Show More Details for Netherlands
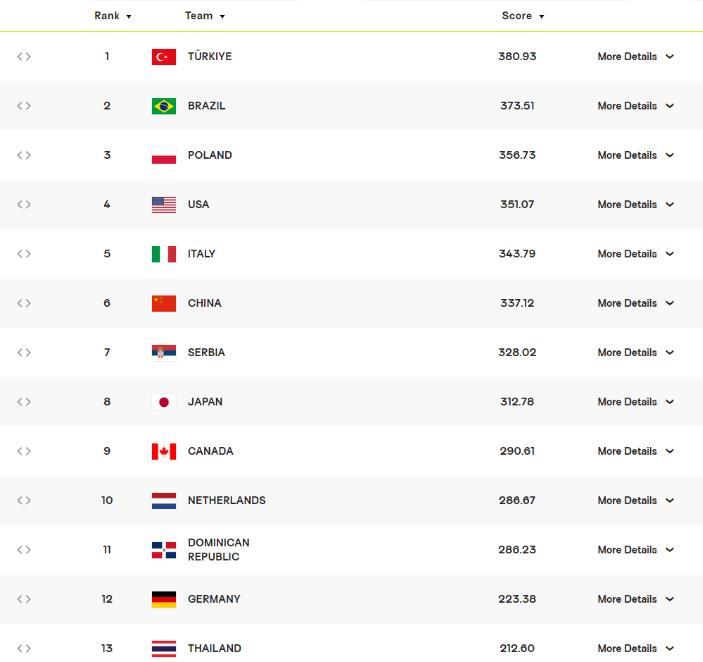703x662 pixels. click(635, 500)
